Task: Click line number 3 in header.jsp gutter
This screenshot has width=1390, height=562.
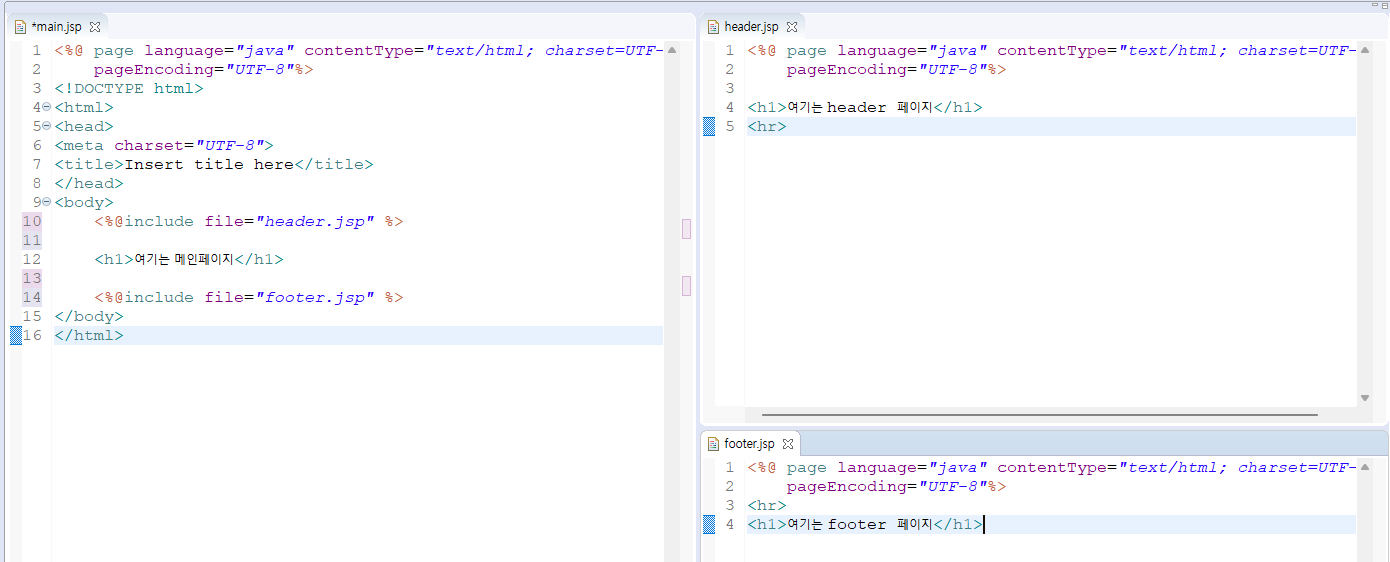Action: (x=730, y=88)
